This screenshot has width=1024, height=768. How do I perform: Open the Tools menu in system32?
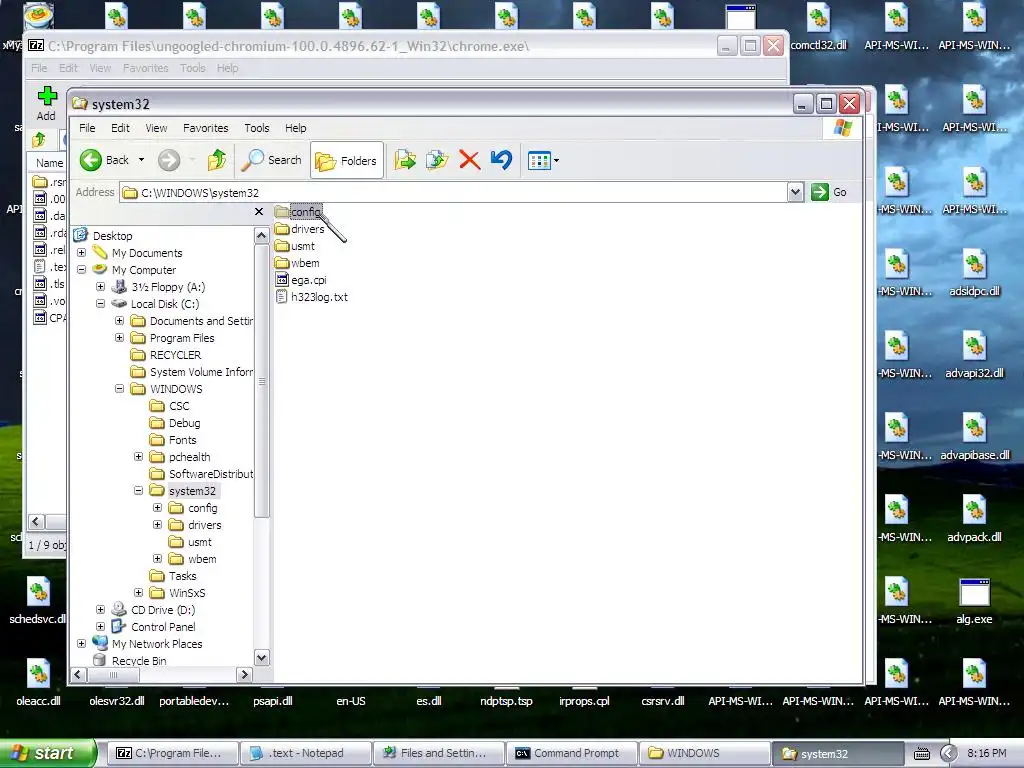point(257,128)
